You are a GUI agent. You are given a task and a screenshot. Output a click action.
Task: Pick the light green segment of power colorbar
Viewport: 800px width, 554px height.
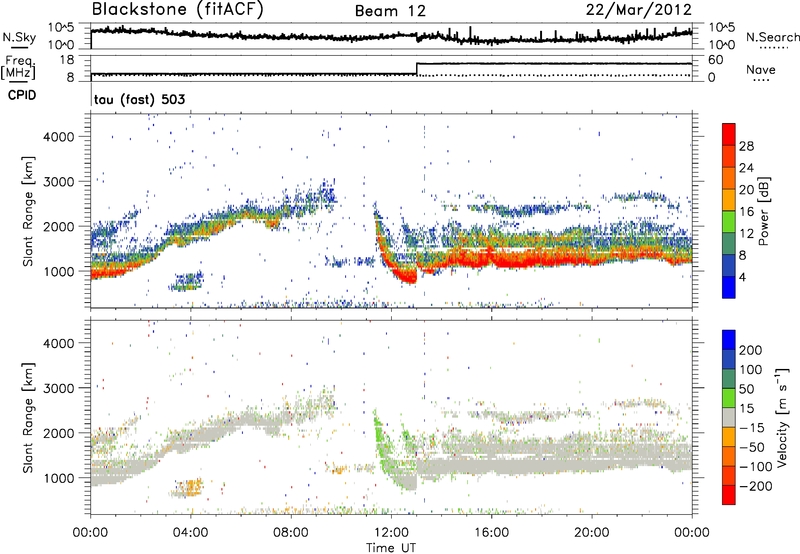tap(729, 222)
